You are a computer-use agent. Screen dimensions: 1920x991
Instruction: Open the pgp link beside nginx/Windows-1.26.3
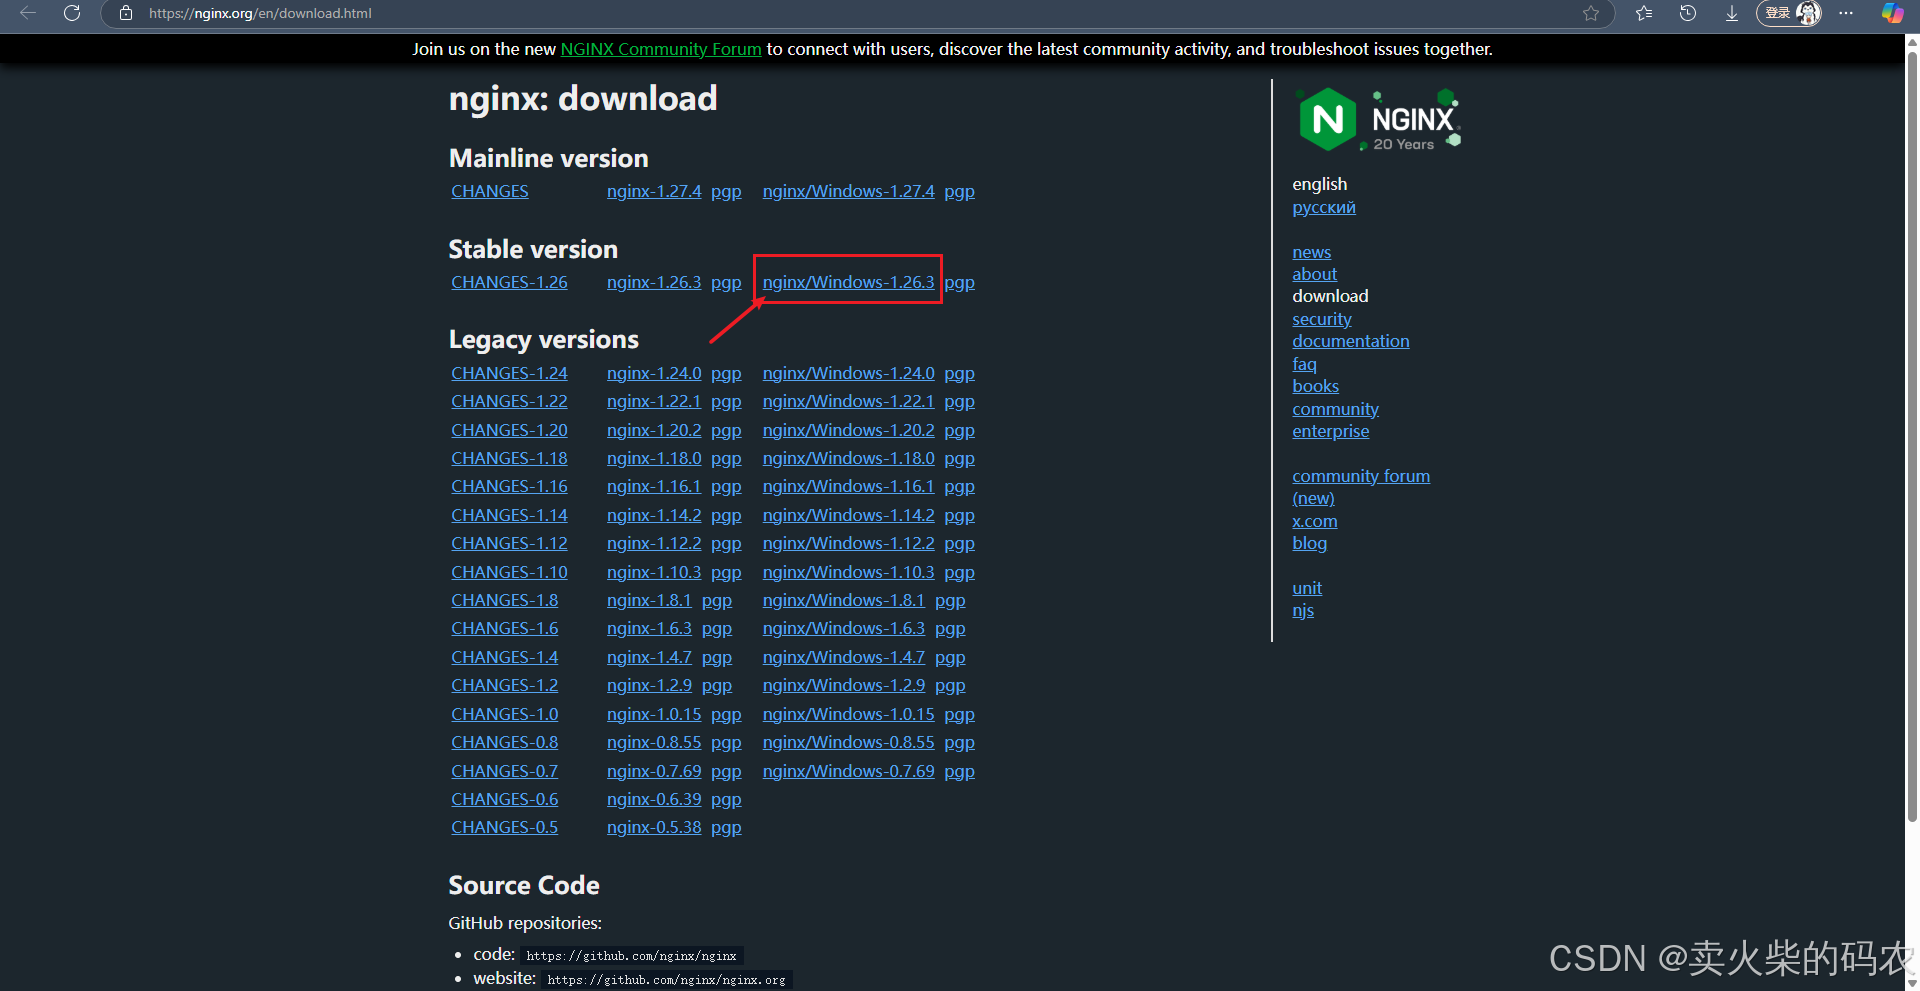[x=959, y=282]
